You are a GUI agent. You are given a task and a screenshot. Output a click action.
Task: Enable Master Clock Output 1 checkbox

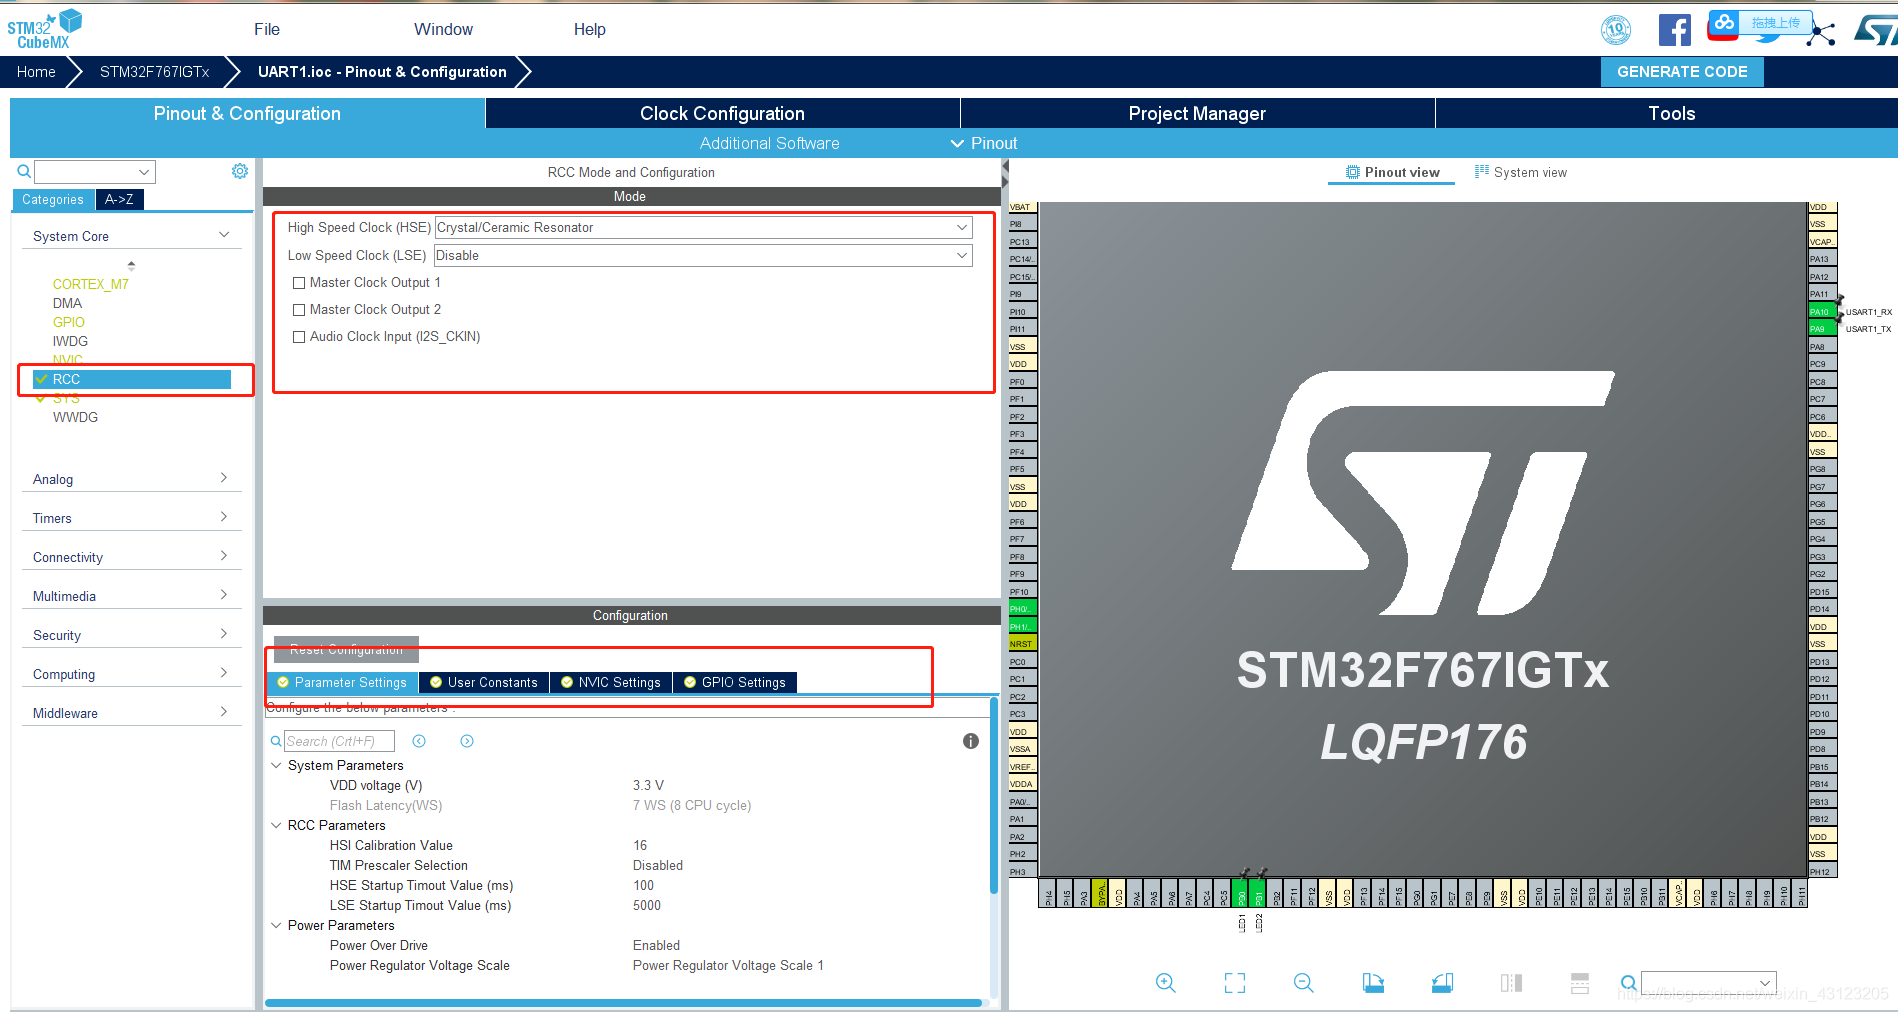click(x=299, y=283)
